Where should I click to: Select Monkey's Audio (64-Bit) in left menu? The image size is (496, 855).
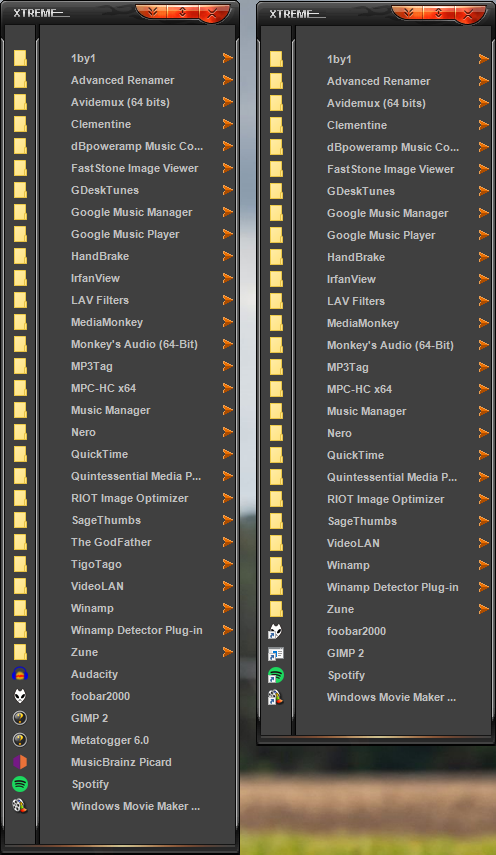(x=134, y=344)
